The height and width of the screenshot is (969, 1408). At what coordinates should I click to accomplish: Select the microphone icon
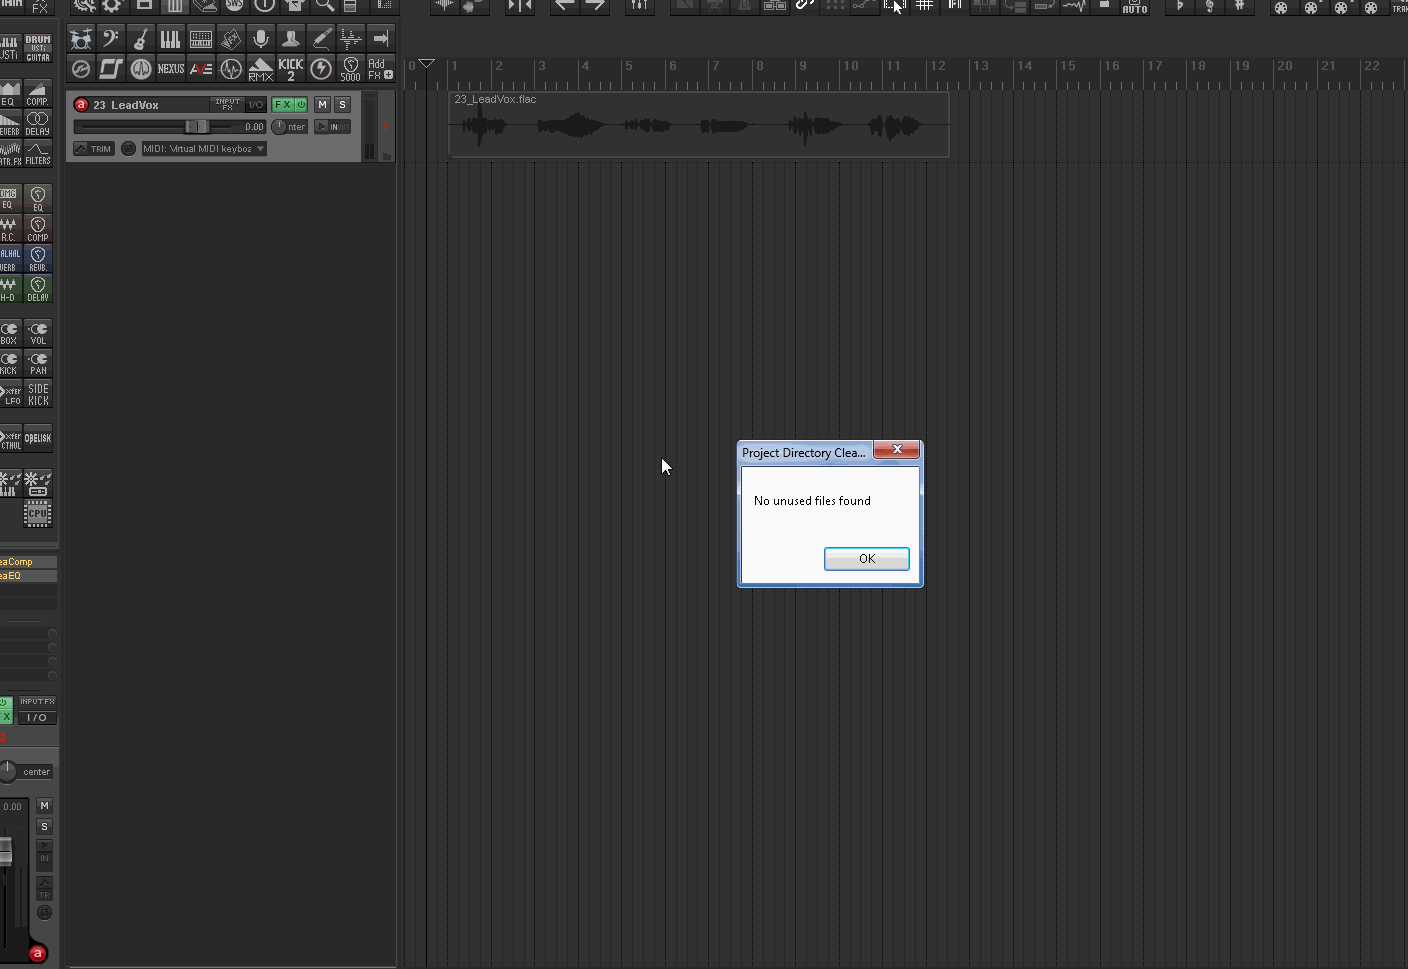click(261, 39)
